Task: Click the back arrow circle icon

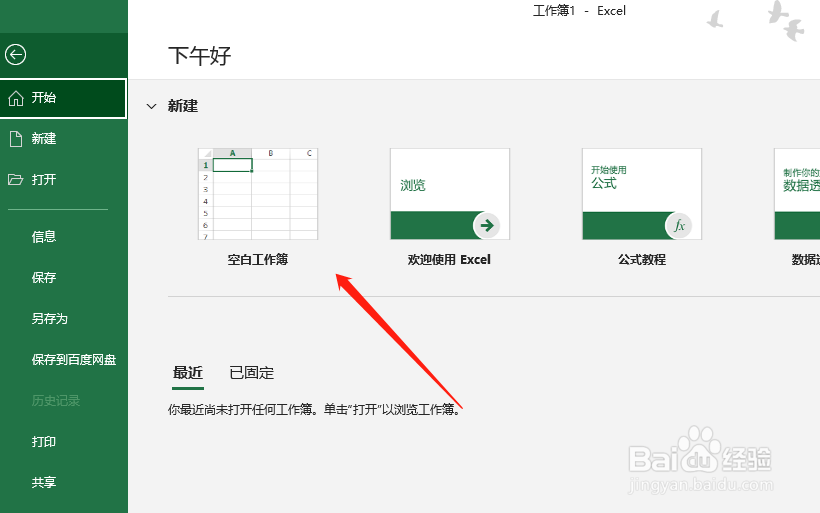Action: pyautogui.click(x=15, y=54)
